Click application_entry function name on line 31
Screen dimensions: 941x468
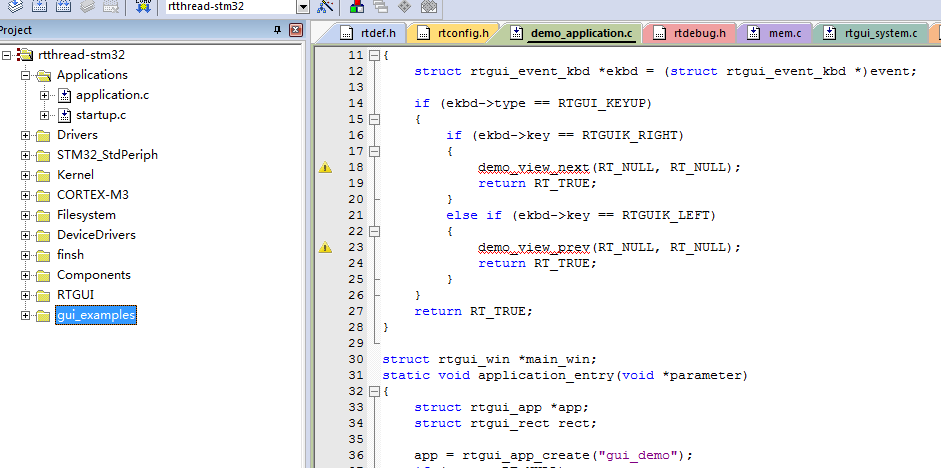click(x=546, y=375)
